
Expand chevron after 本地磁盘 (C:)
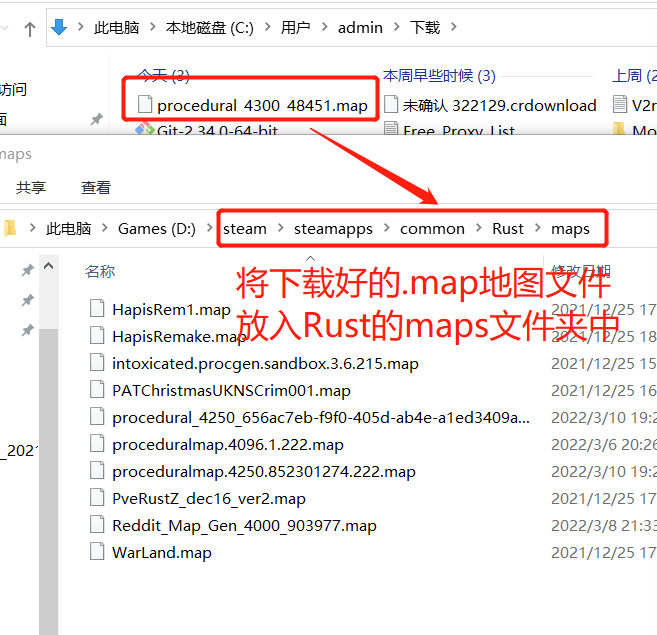pyautogui.click(x=267, y=27)
